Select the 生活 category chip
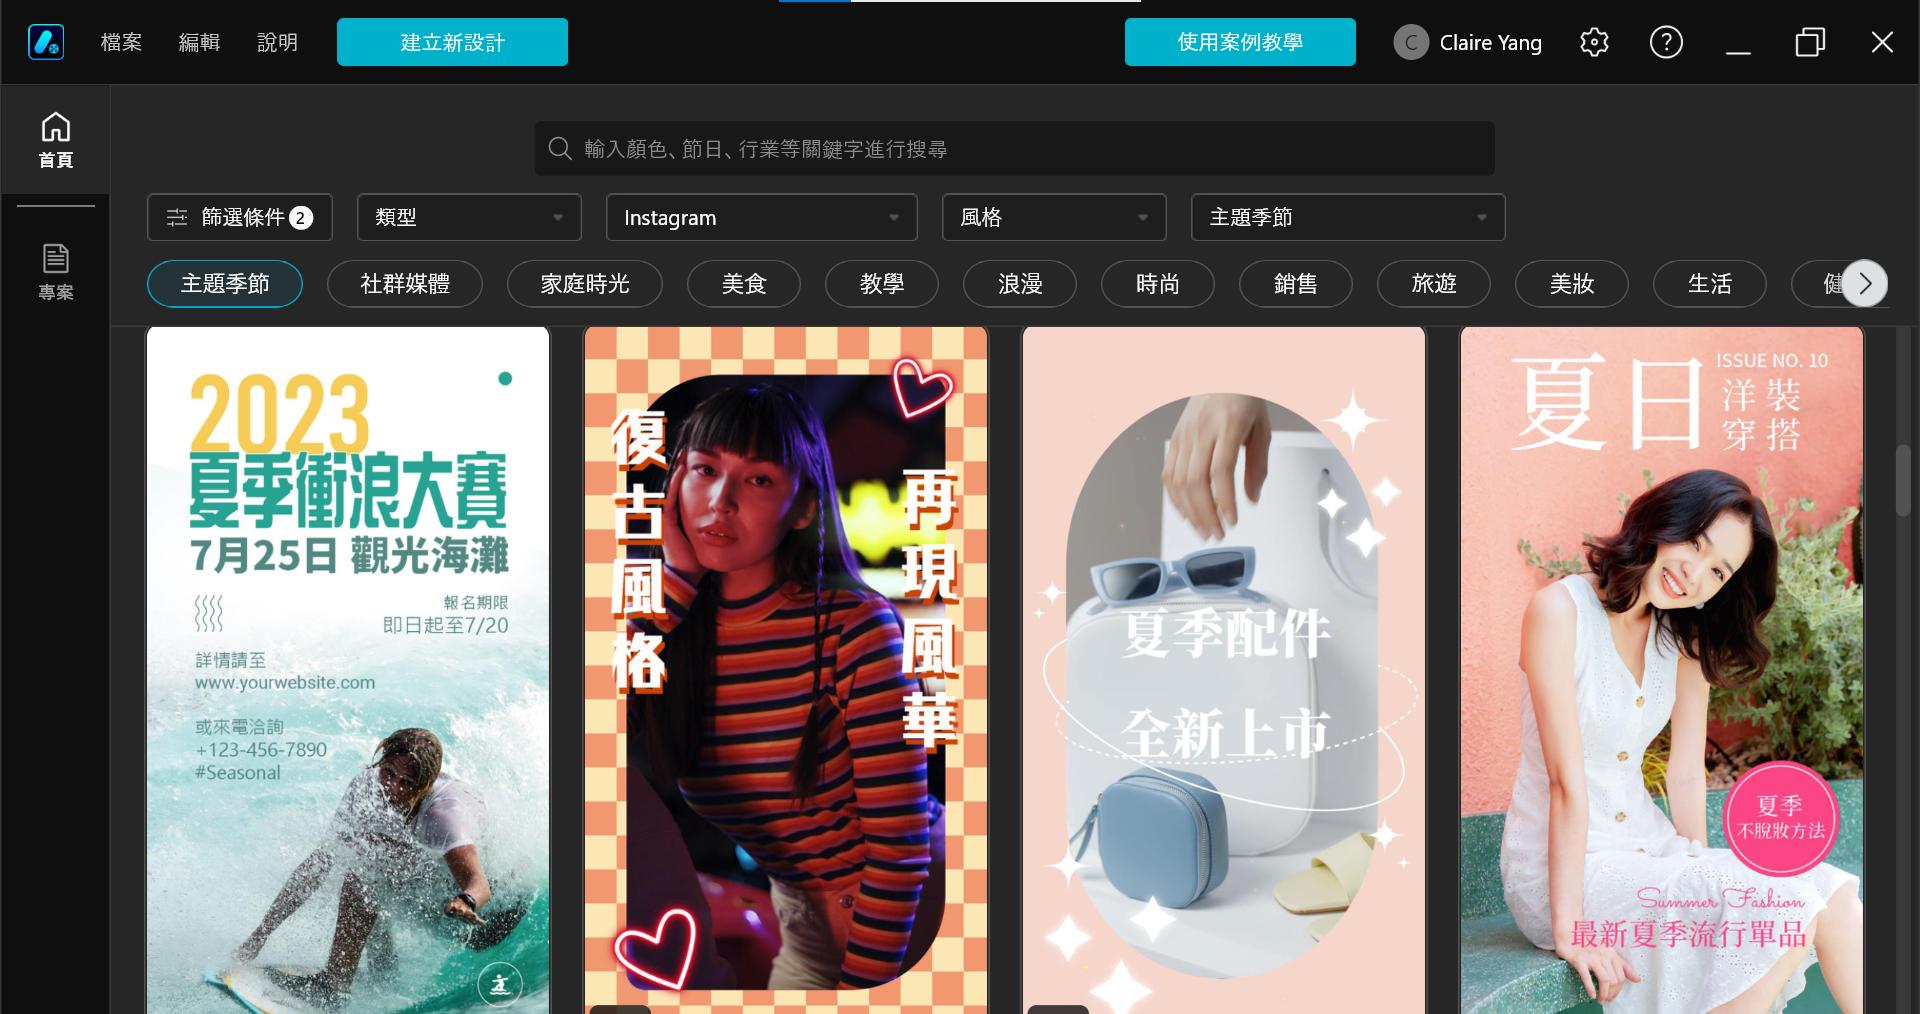Screen dimensions: 1920x1014 1710,284
